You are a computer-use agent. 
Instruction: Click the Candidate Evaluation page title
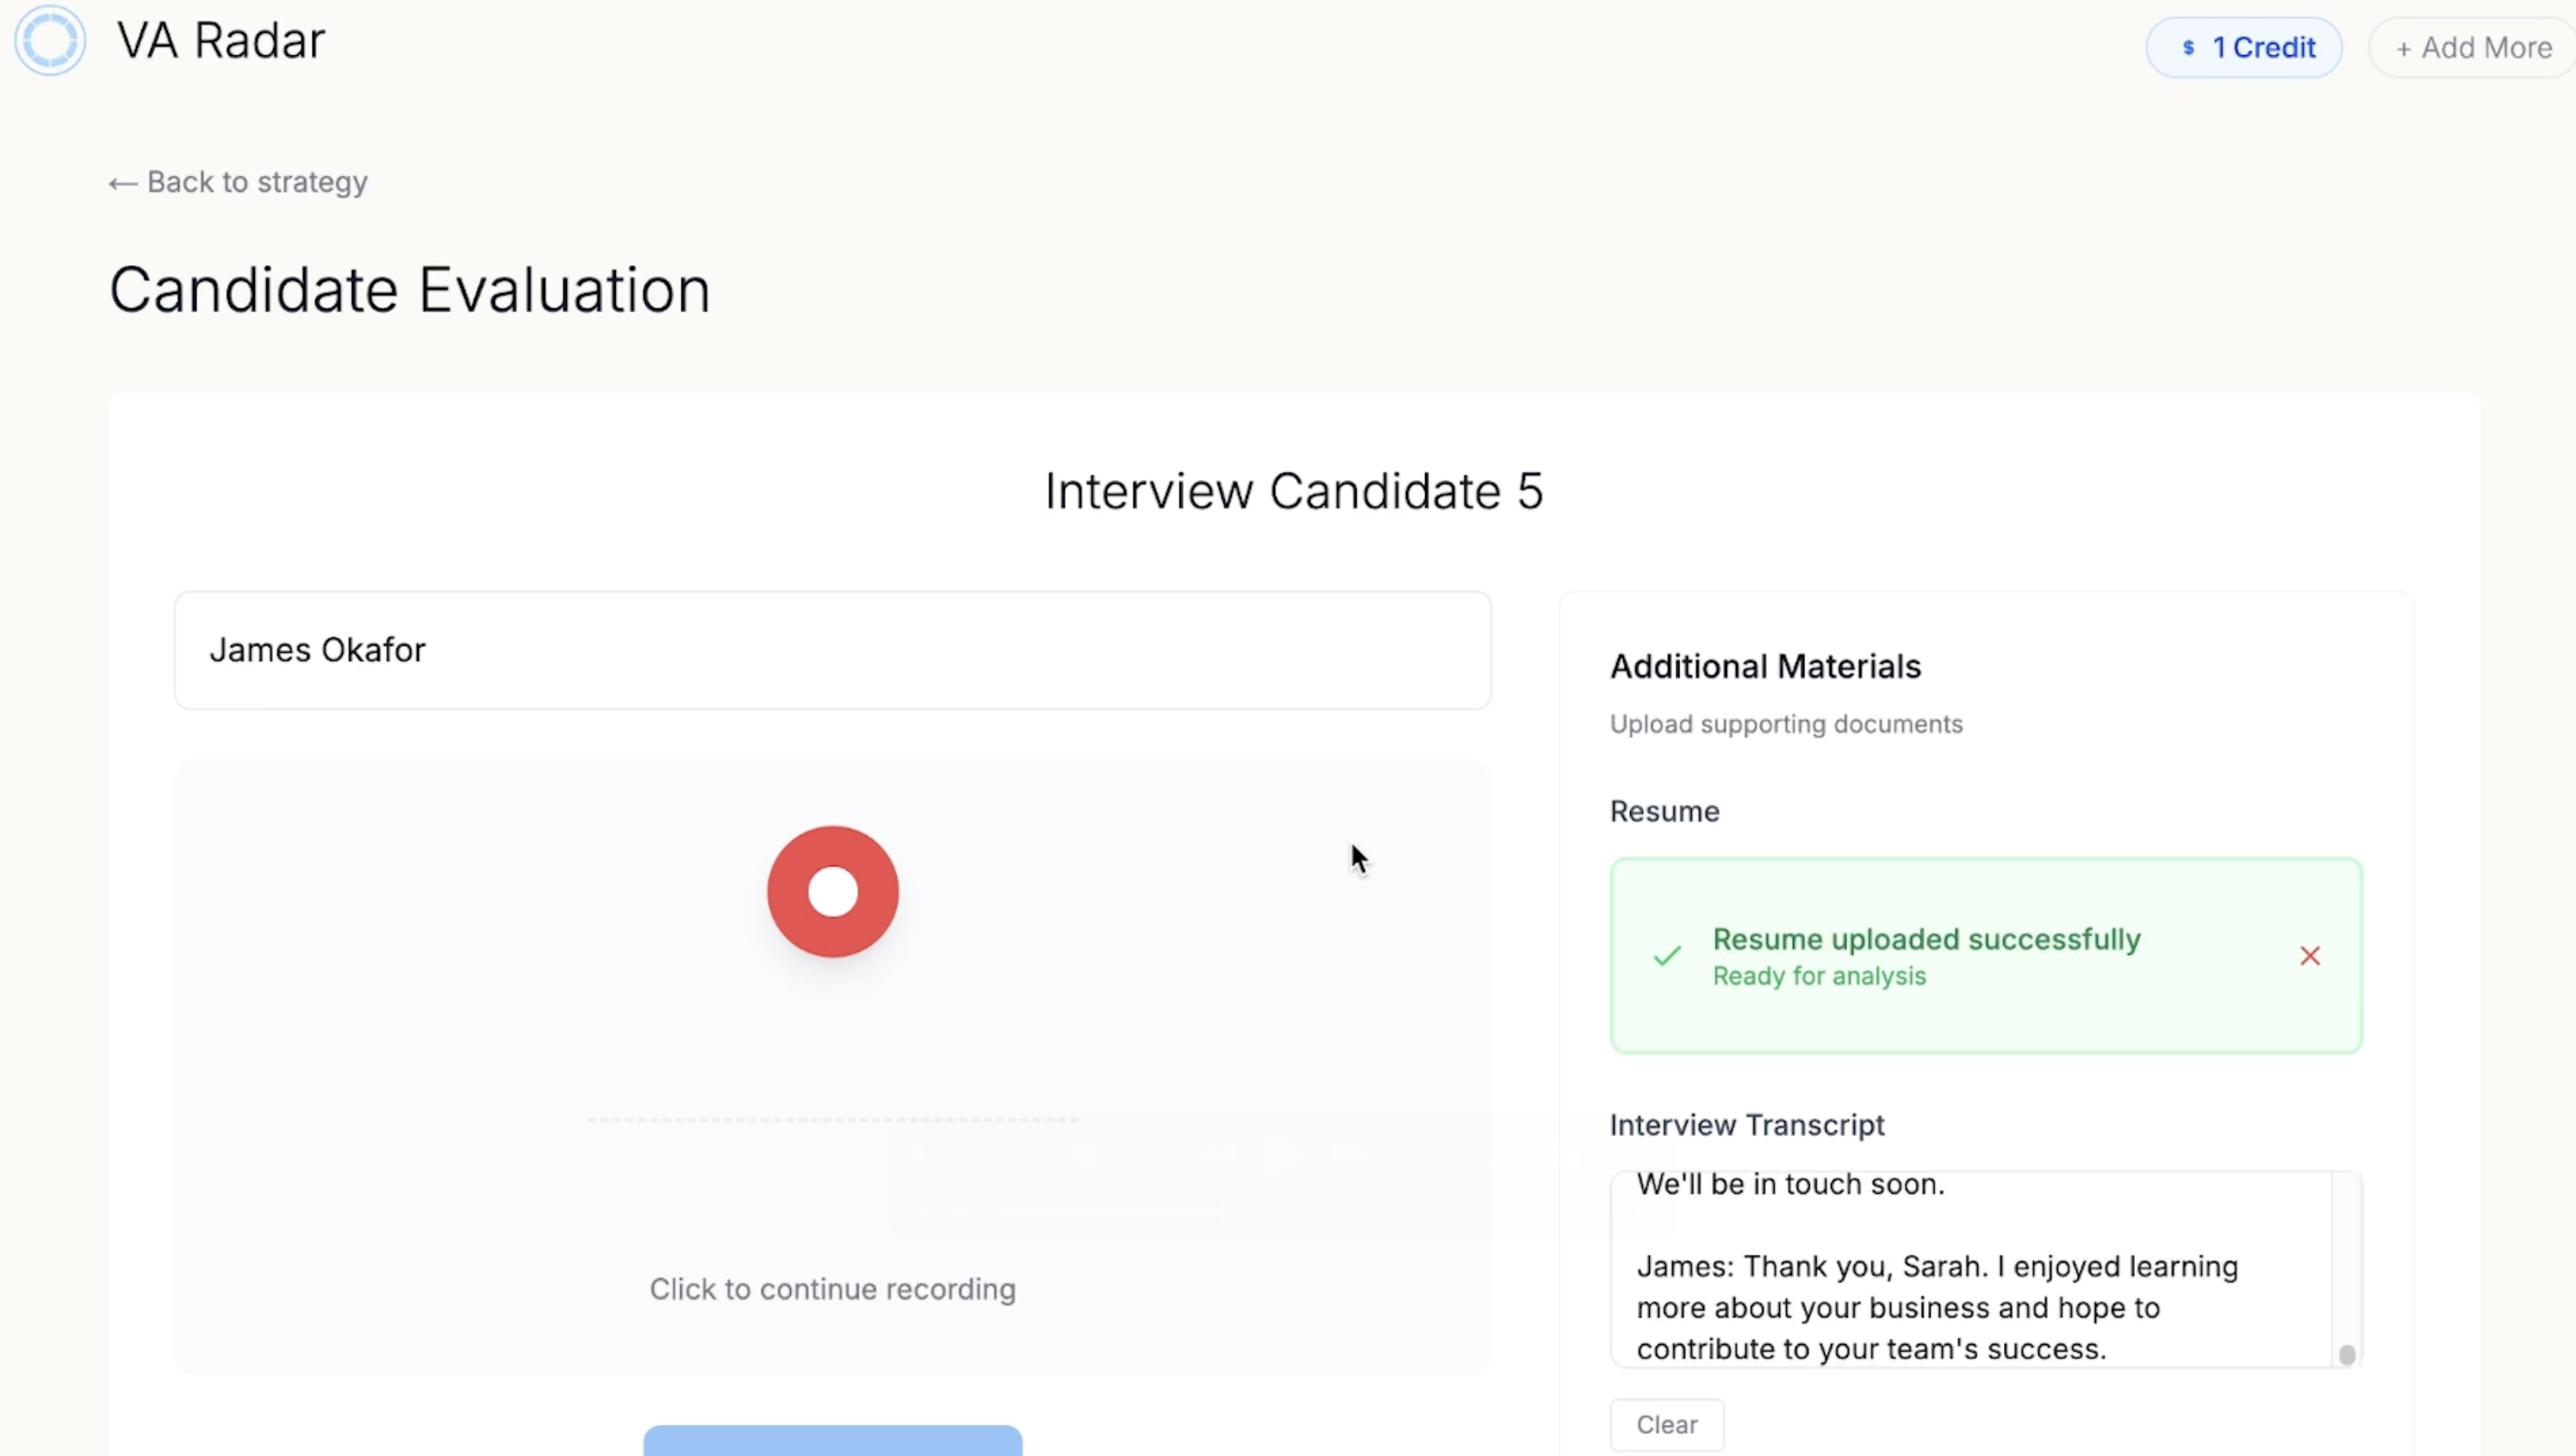pos(409,290)
